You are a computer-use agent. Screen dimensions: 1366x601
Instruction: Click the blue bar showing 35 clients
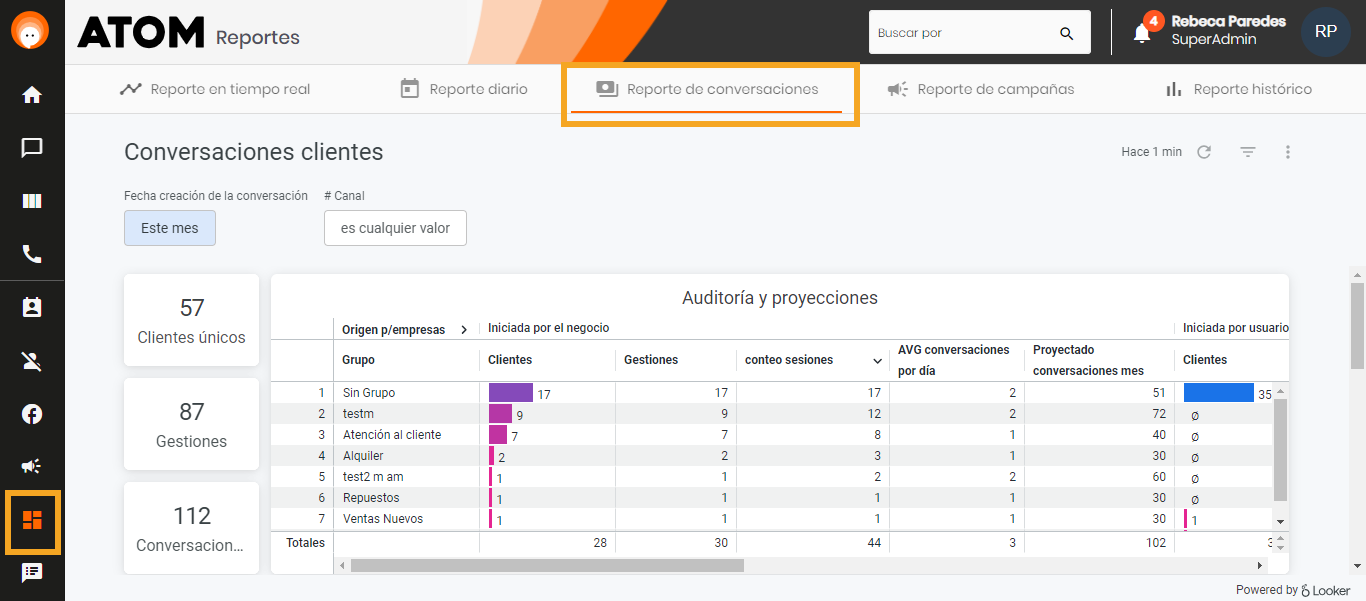pyautogui.click(x=1219, y=393)
